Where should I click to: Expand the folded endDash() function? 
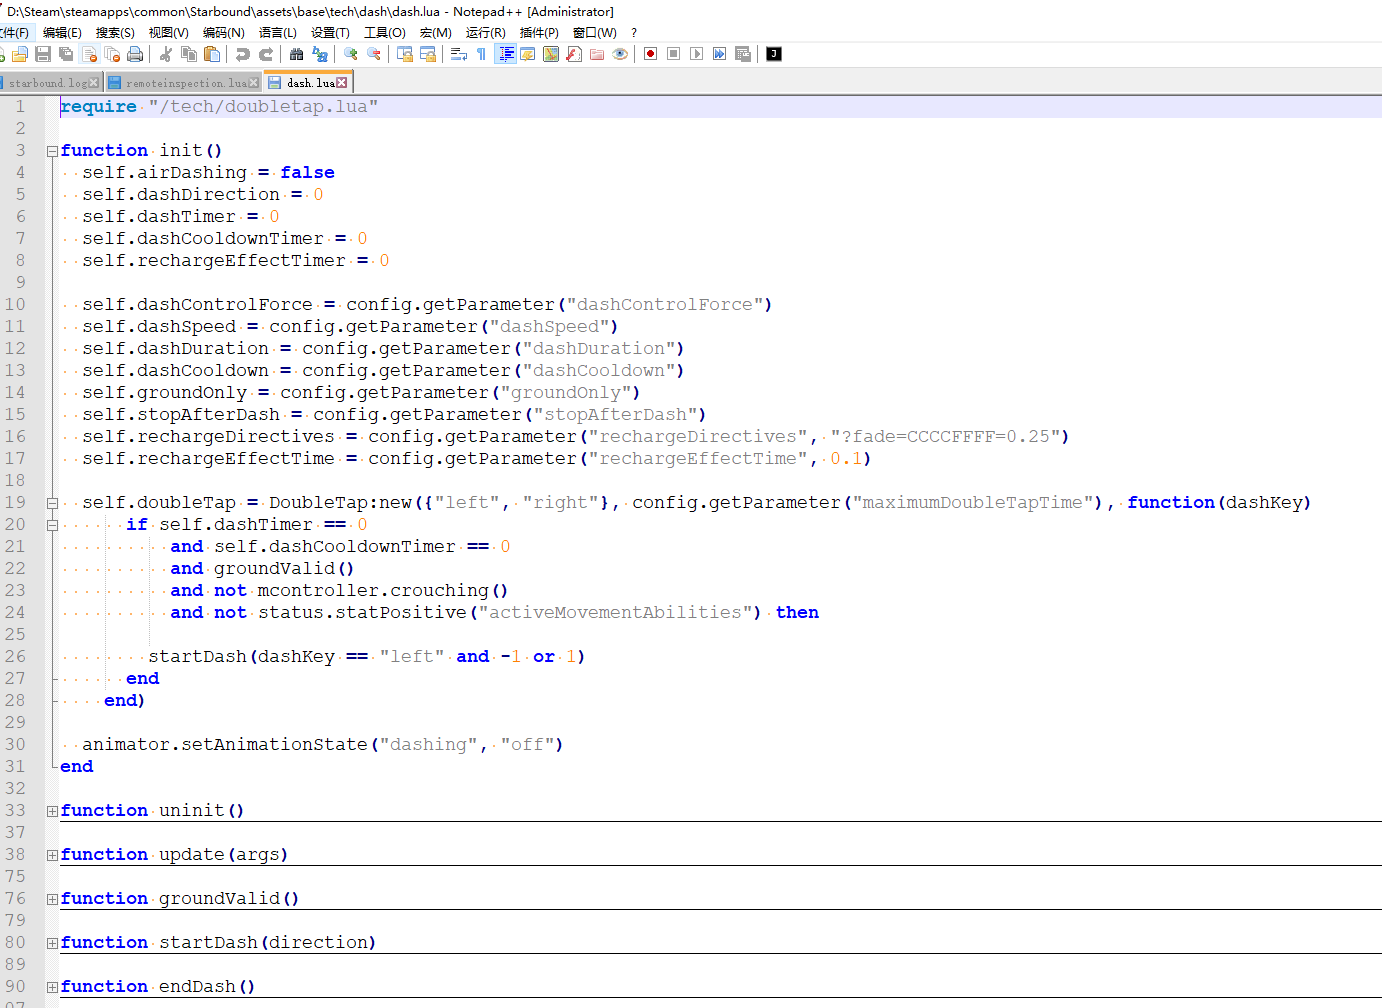[52, 987]
